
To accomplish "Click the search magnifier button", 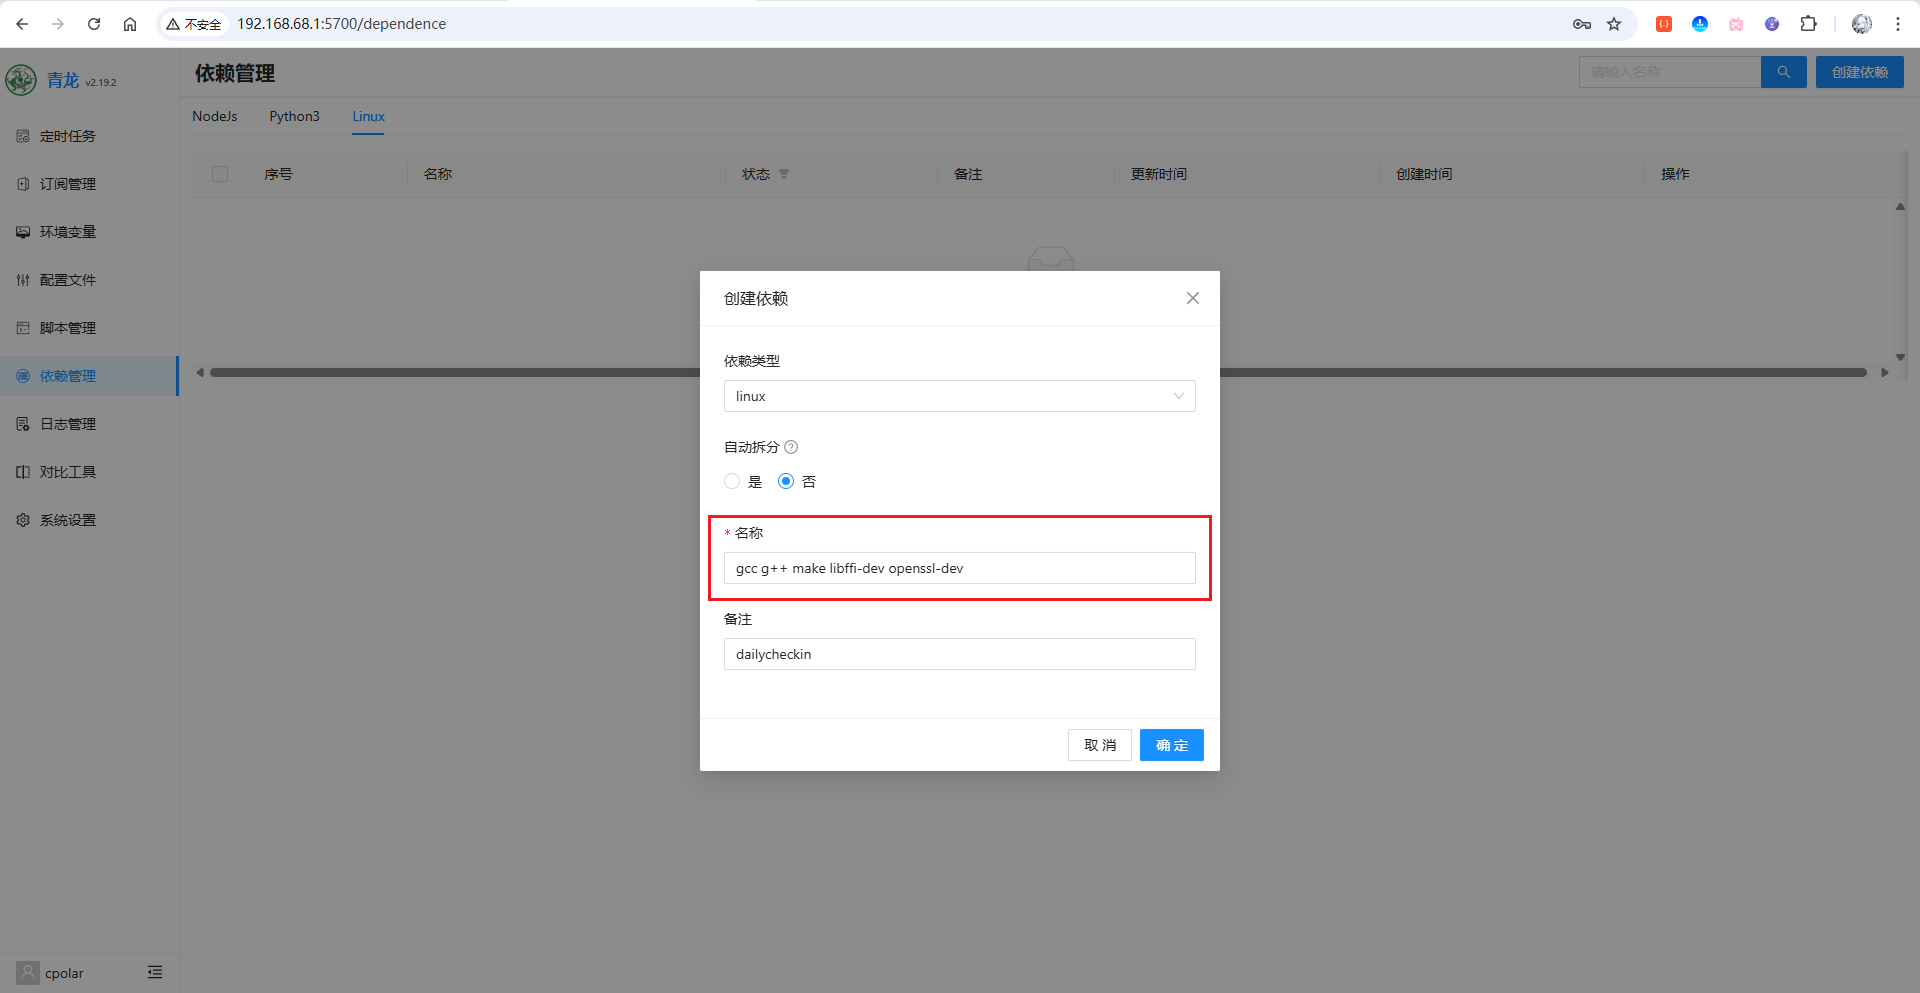I will [1783, 72].
